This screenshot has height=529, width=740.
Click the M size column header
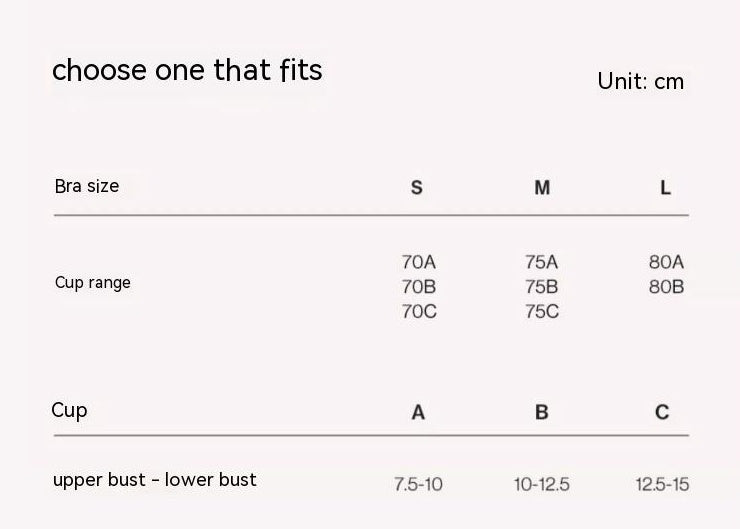click(542, 188)
